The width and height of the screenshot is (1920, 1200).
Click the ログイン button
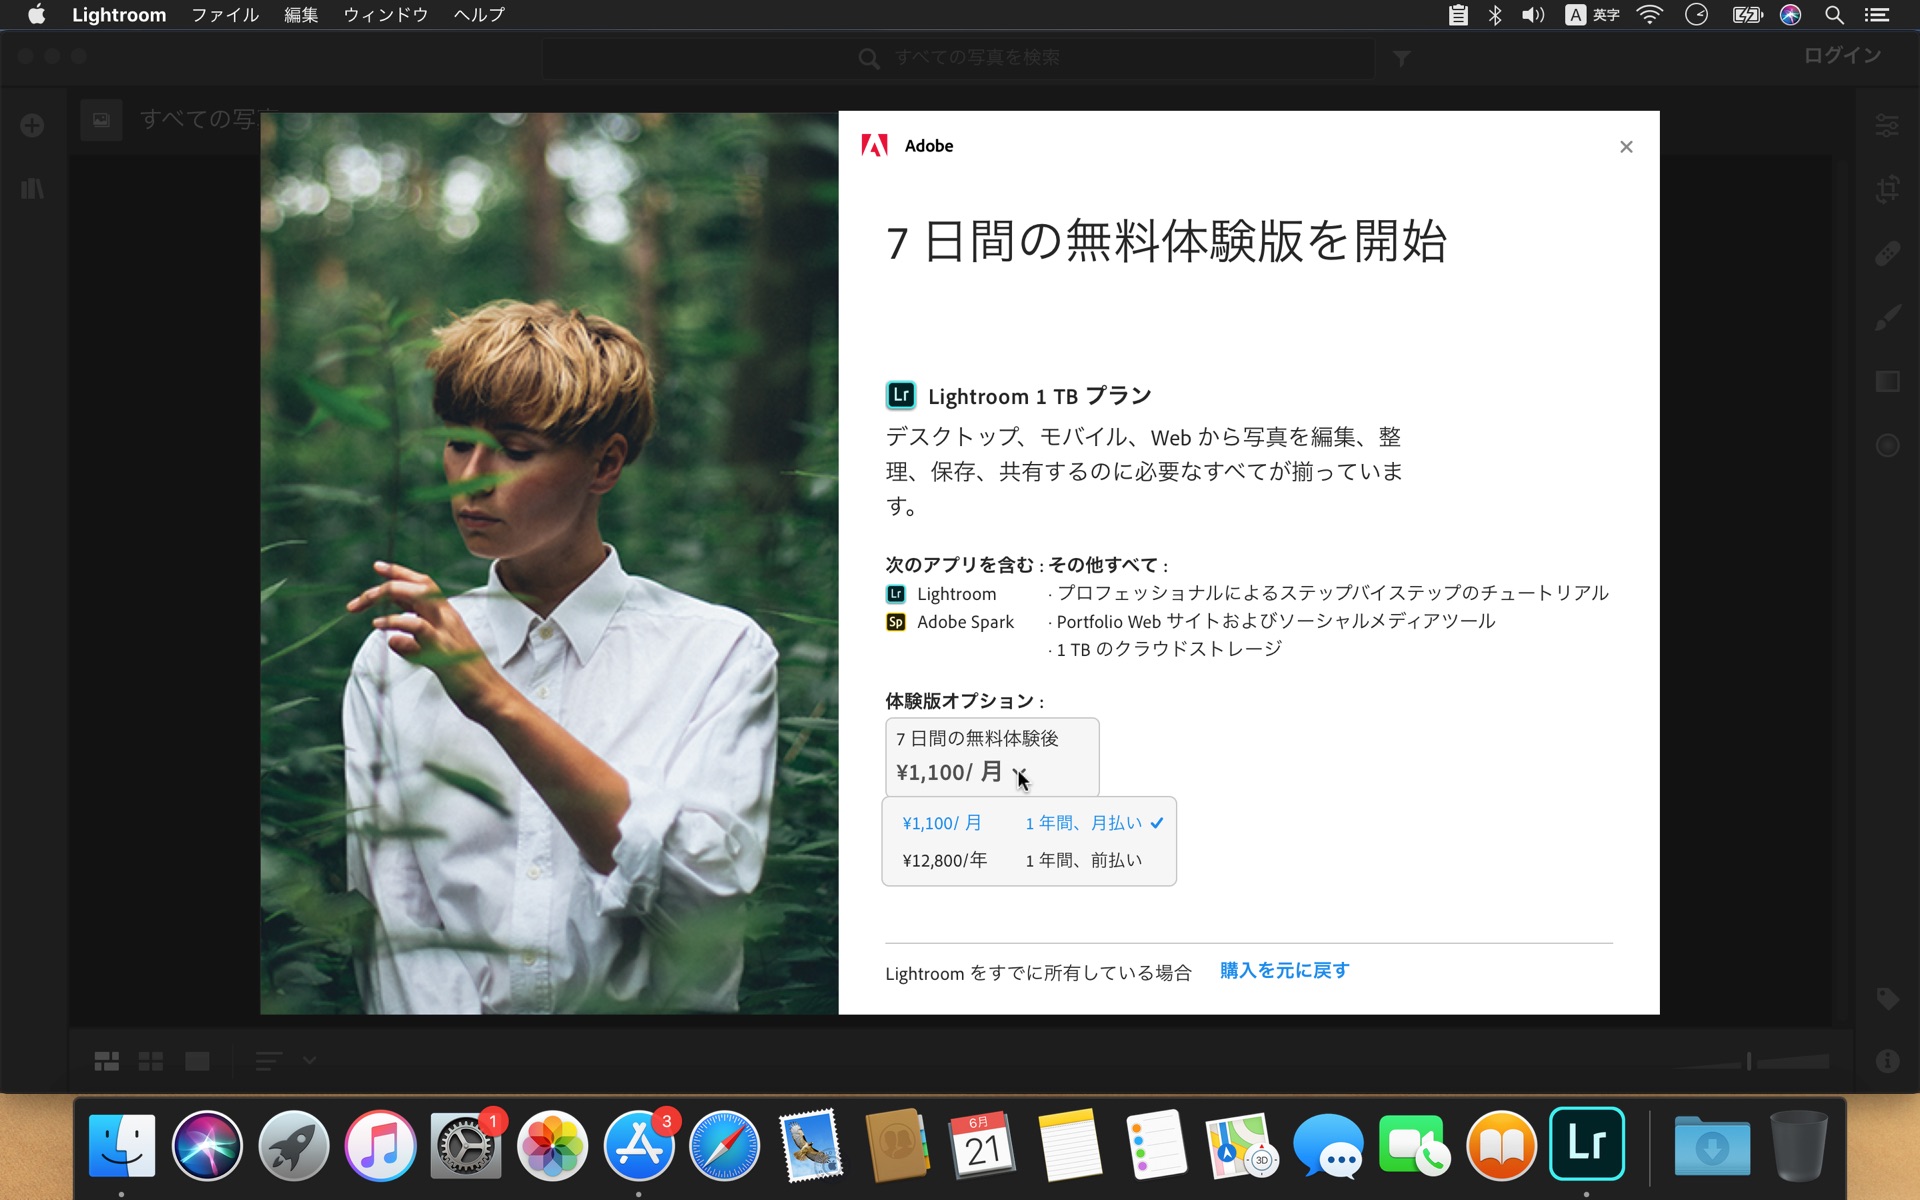1842,56
